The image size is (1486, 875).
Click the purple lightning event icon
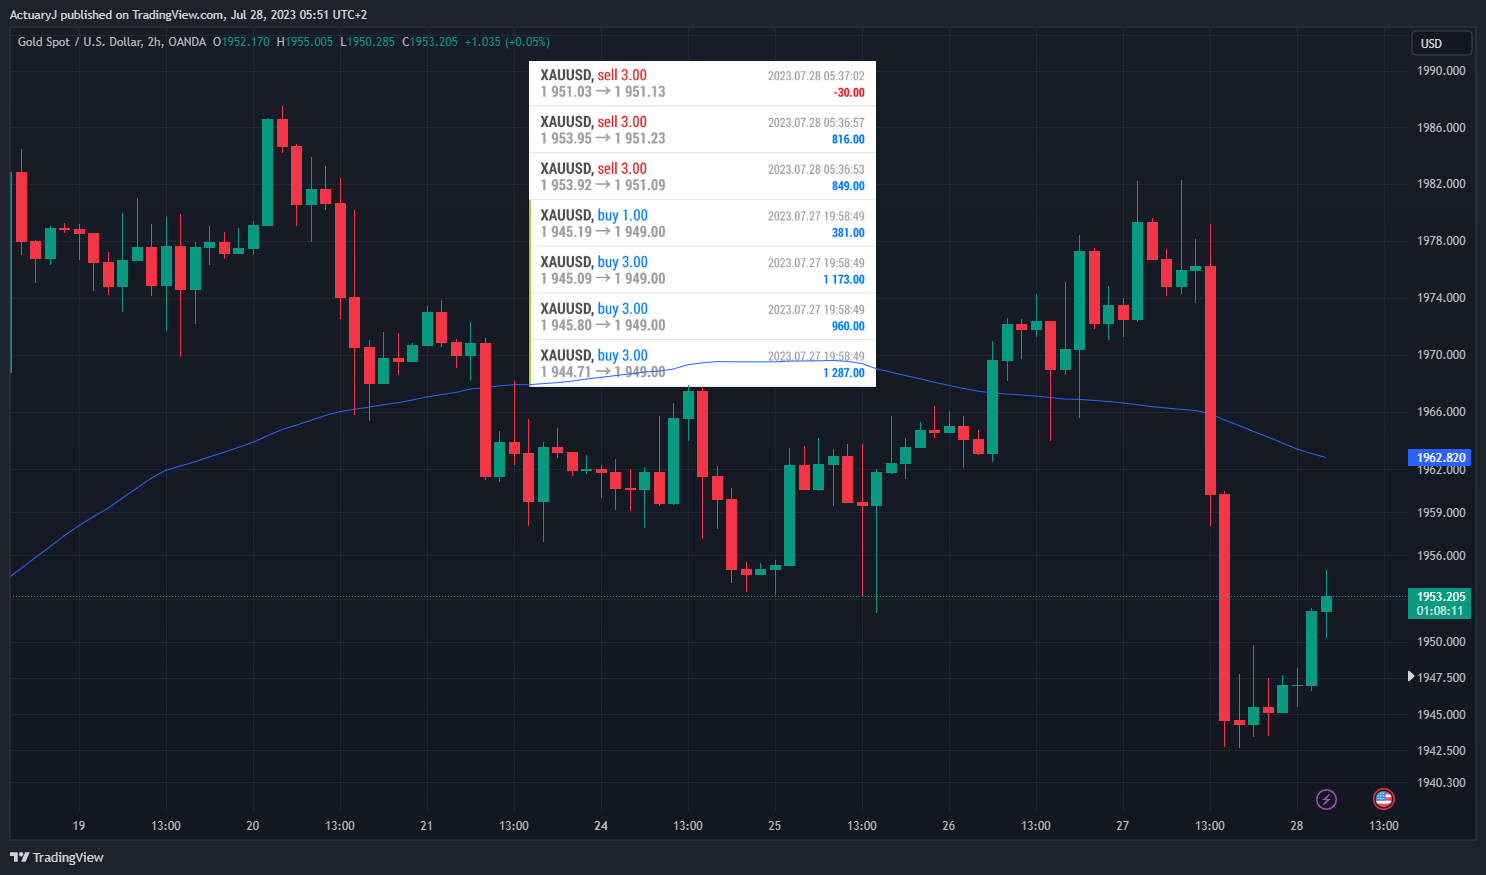tap(1326, 799)
